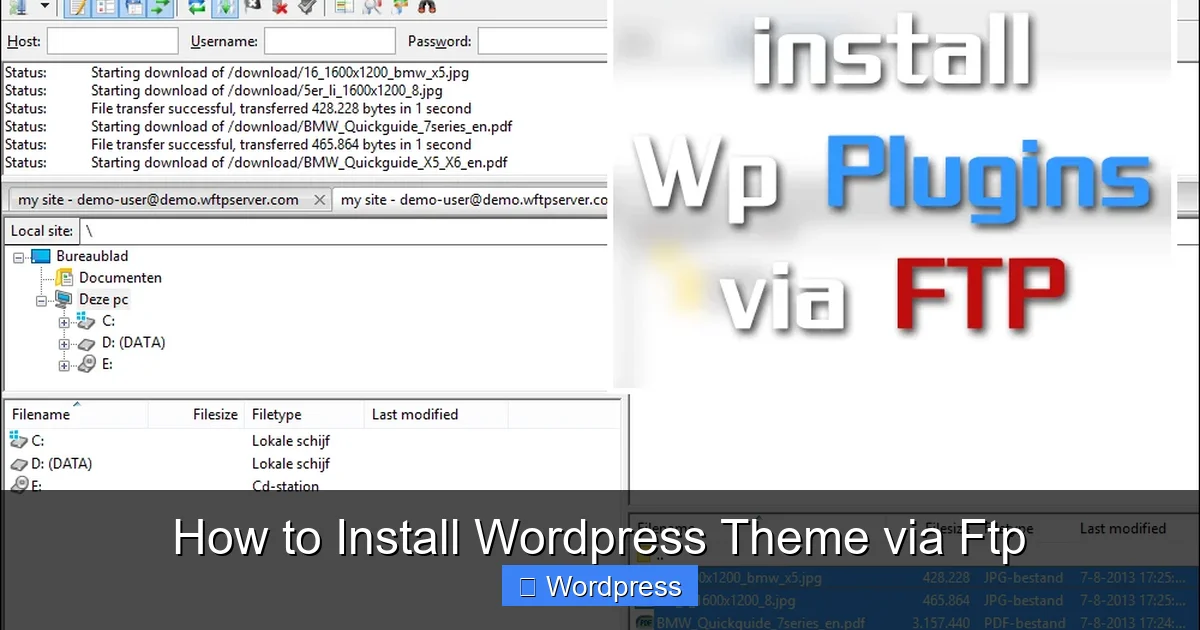Select C: drive in the local tree
The height and width of the screenshot is (630, 1200).
pos(108,321)
